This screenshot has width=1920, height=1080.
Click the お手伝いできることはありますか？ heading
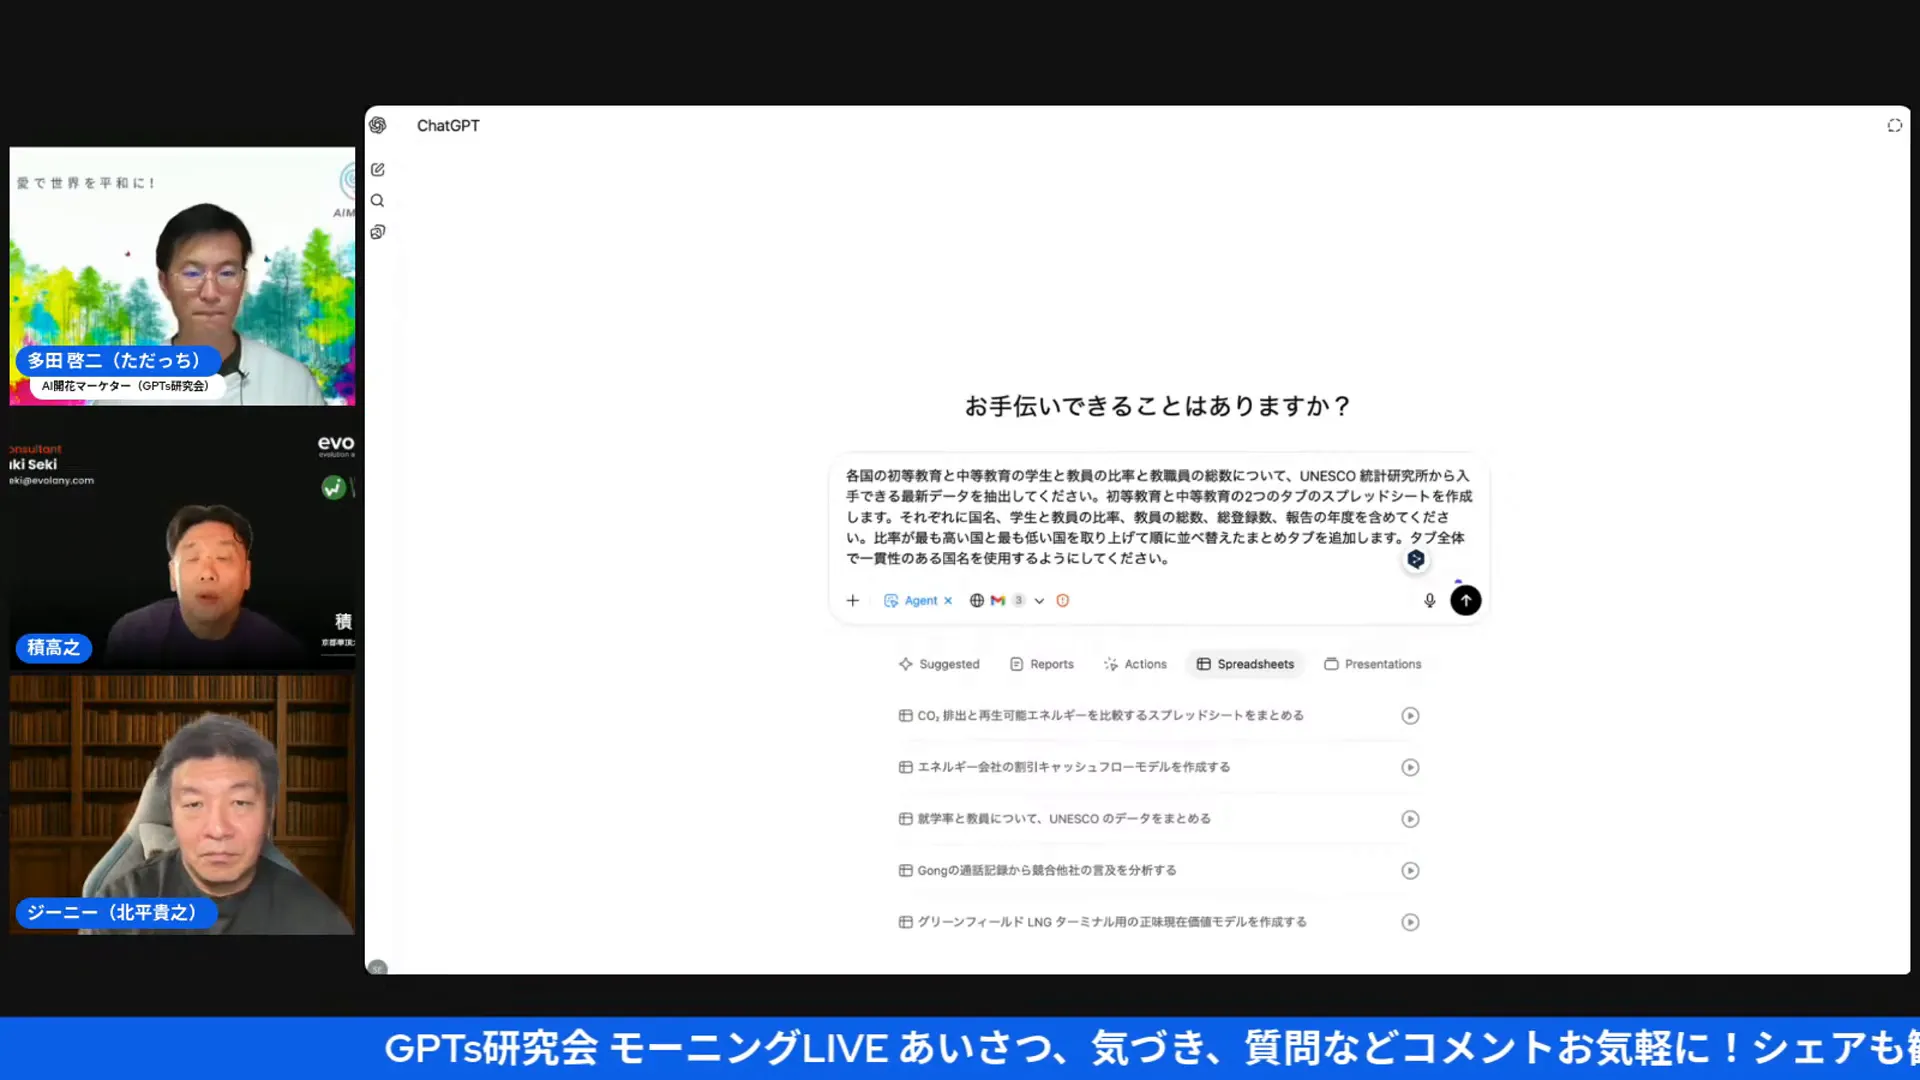(1158, 406)
